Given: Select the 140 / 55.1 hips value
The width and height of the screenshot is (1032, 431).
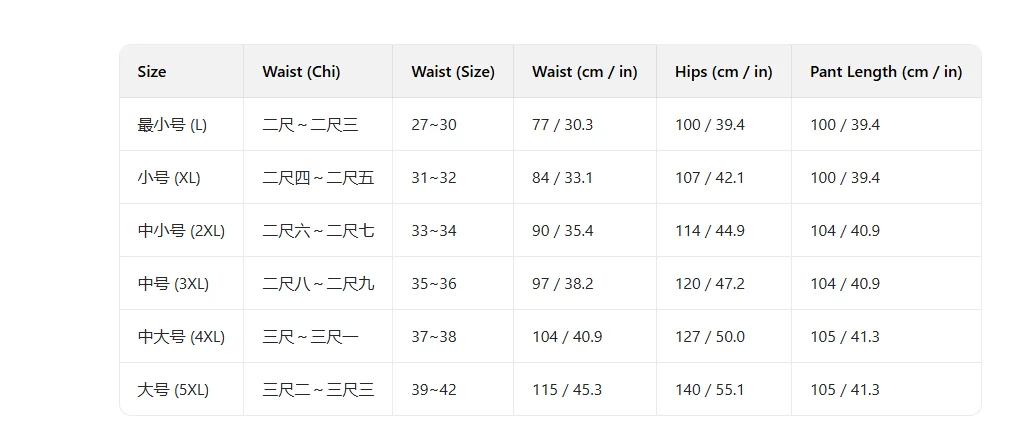Looking at the screenshot, I should pos(710,390).
